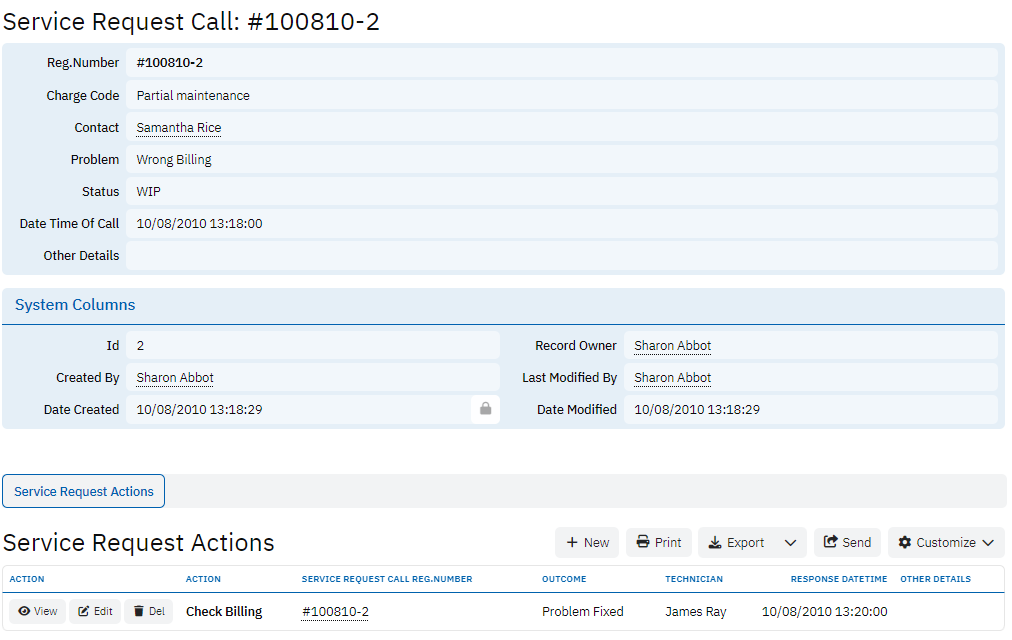Screen dimensions: 1012x640
Task: Collapse the System Columns section header
Action: click(75, 305)
